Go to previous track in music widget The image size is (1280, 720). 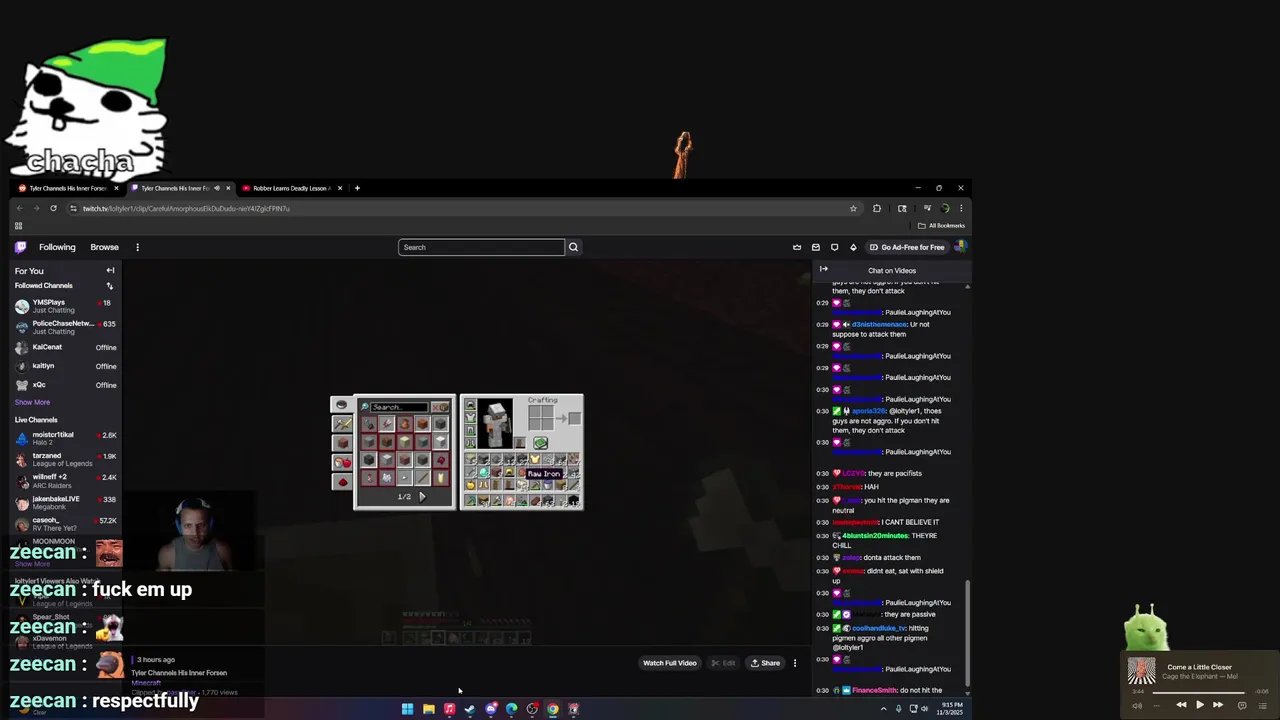(x=1181, y=705)
